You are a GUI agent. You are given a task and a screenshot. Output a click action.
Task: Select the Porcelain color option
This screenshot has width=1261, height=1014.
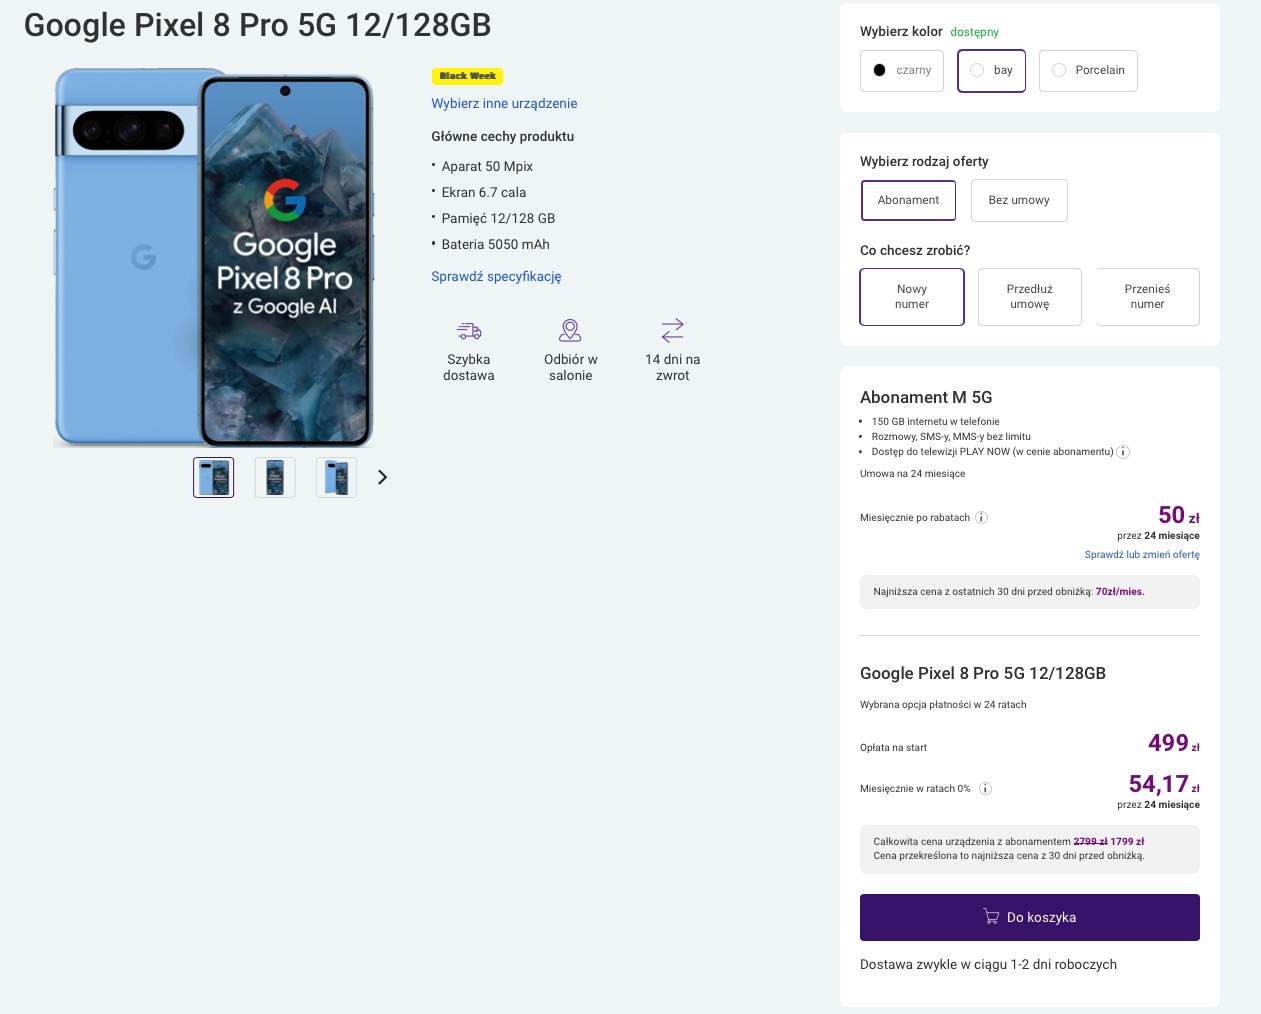[1088, 71]
